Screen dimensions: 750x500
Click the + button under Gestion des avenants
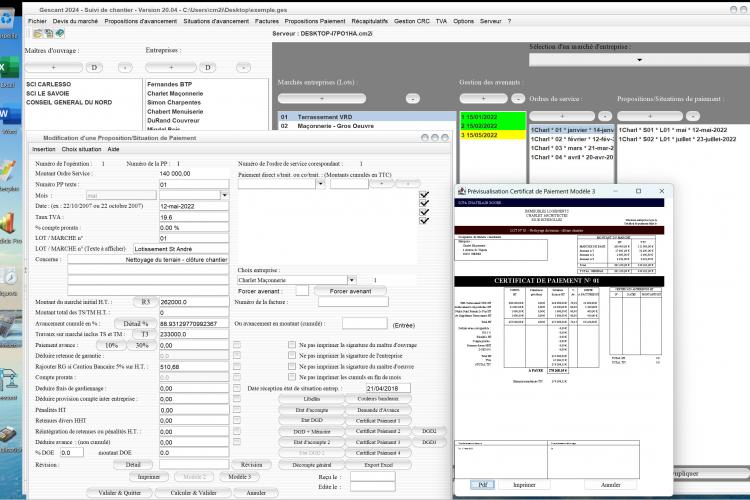483,98
